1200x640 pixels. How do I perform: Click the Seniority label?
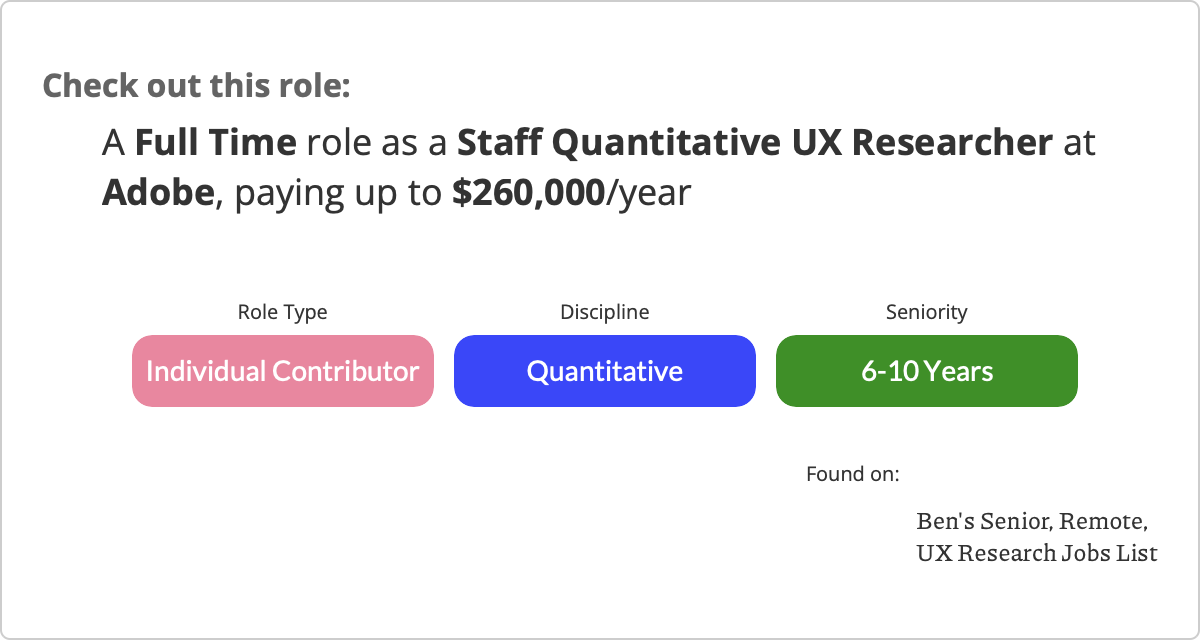[927, 312]
